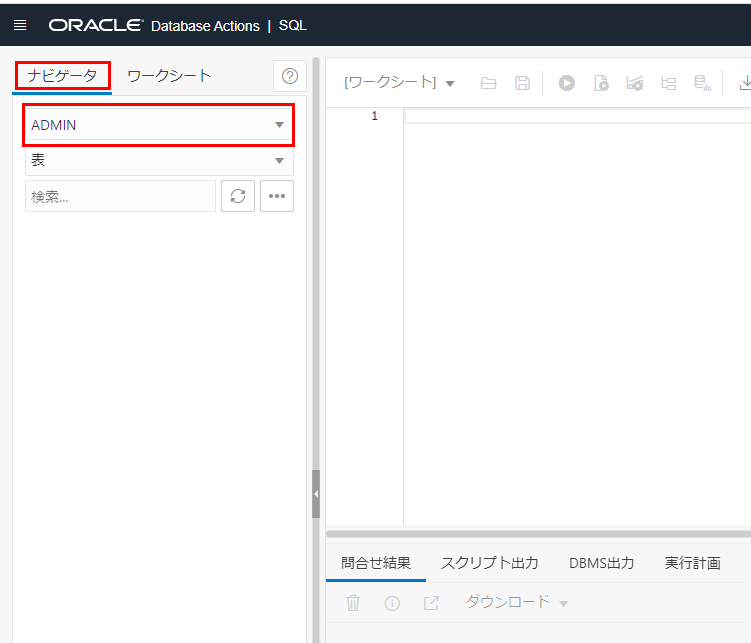Refresh the navigator object list
This screenshot has height=643, width=751.
pyautogui.click(x=238, y=196)
